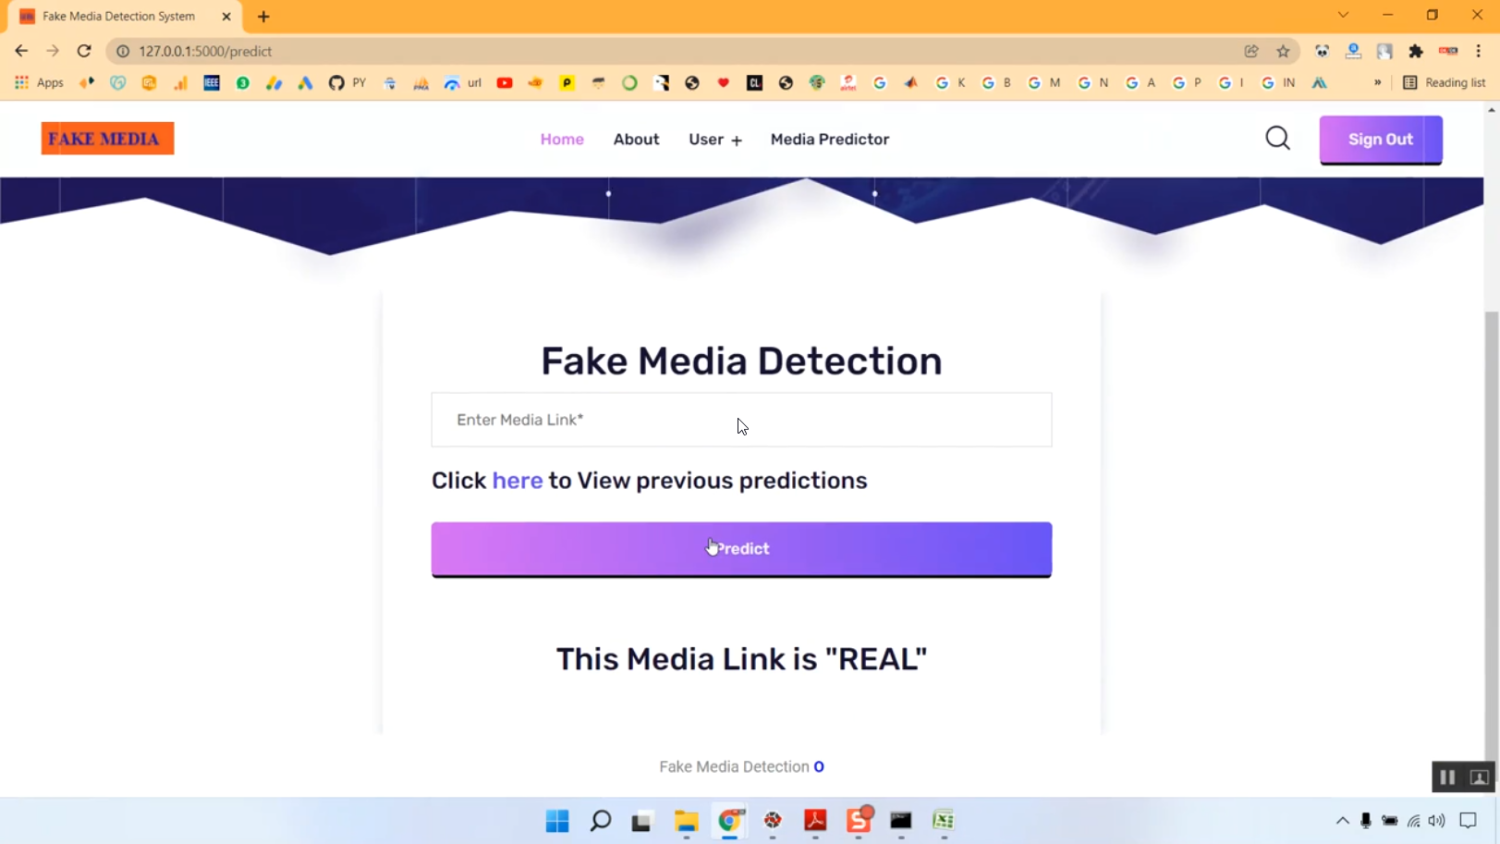Show hidden bookmarks with the chevron
Screen dimensions: 1500x844
(1377, 83)
